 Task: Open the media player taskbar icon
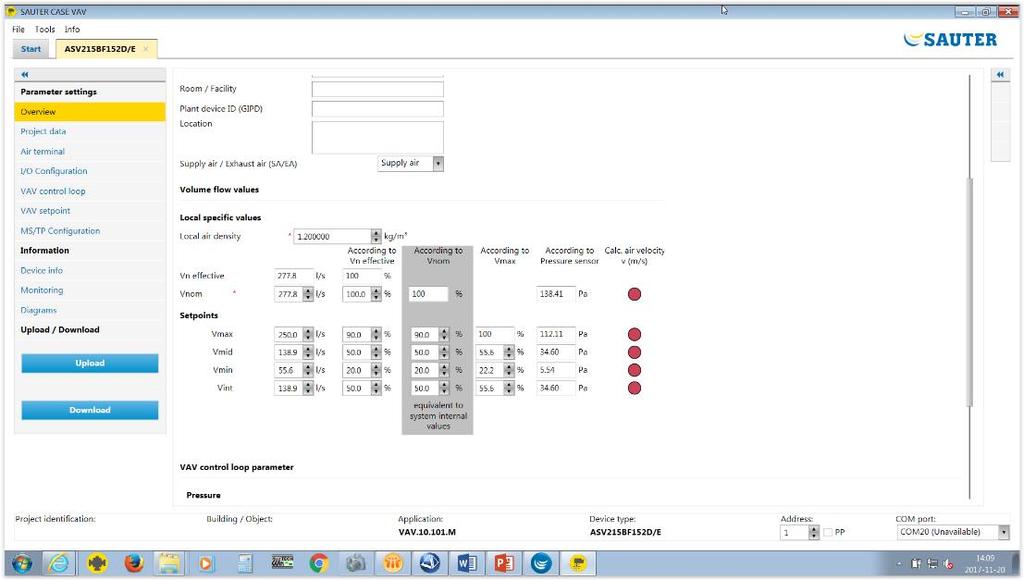pos(206,563)
